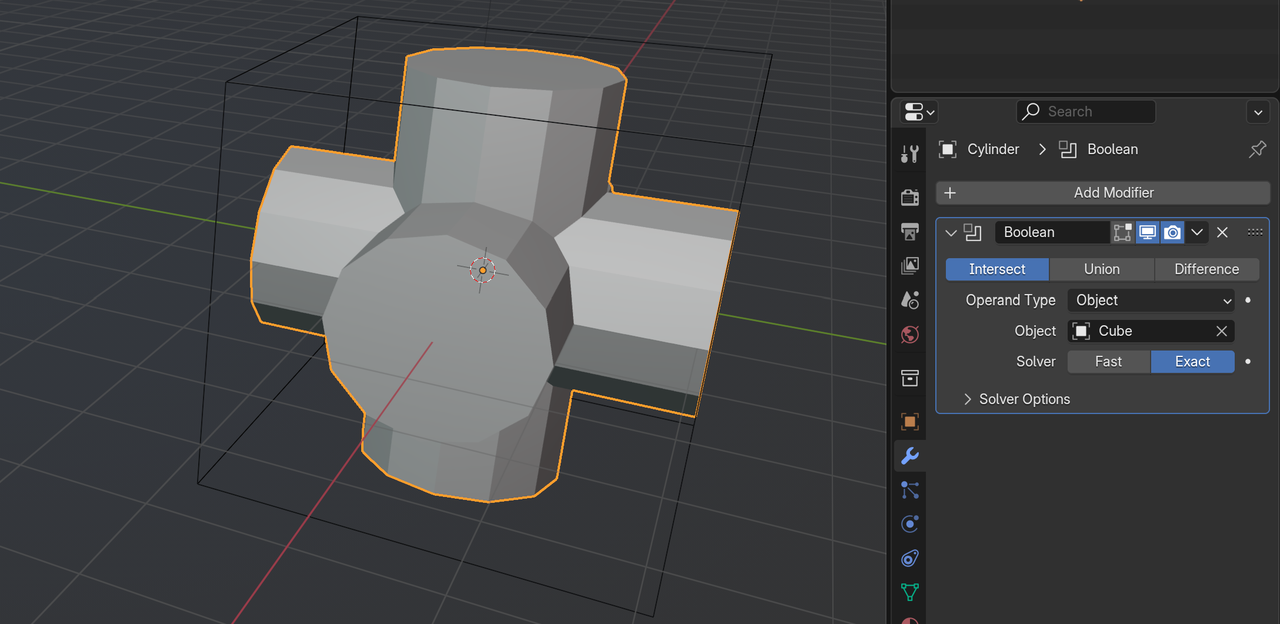
Task: Collapse the Boolean modifier panel
Action: 950,232
